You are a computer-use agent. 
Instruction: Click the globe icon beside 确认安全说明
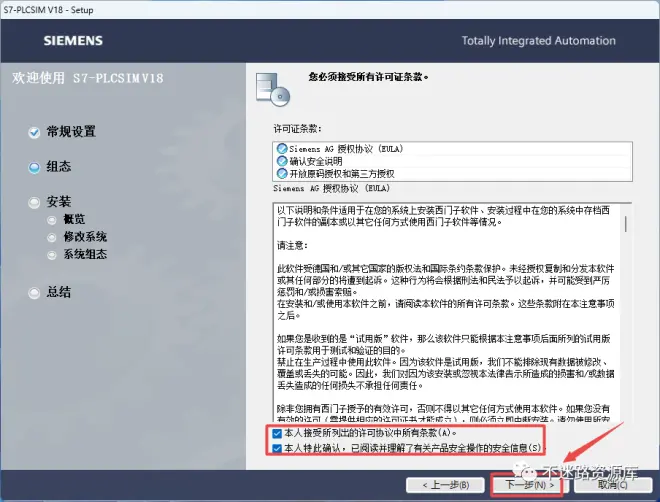pyautogui.click(x=282, y=161)
